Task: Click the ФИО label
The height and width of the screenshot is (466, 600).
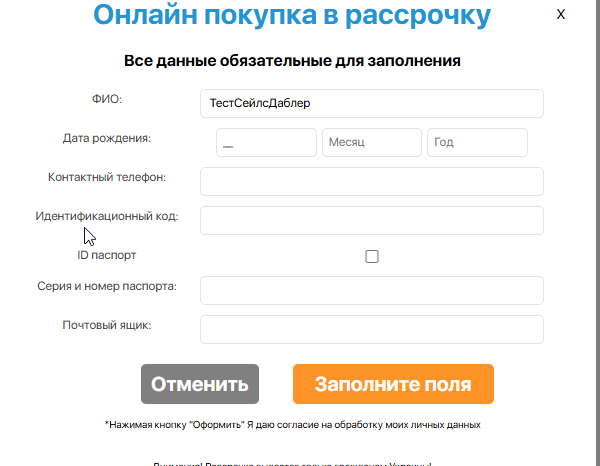Action: point(107,99)
